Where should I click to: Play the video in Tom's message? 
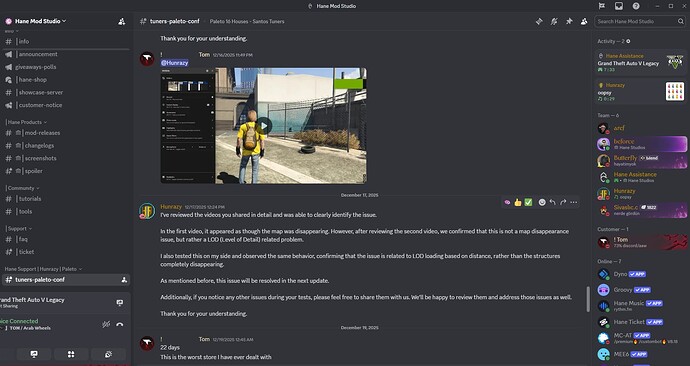point(264,126)
